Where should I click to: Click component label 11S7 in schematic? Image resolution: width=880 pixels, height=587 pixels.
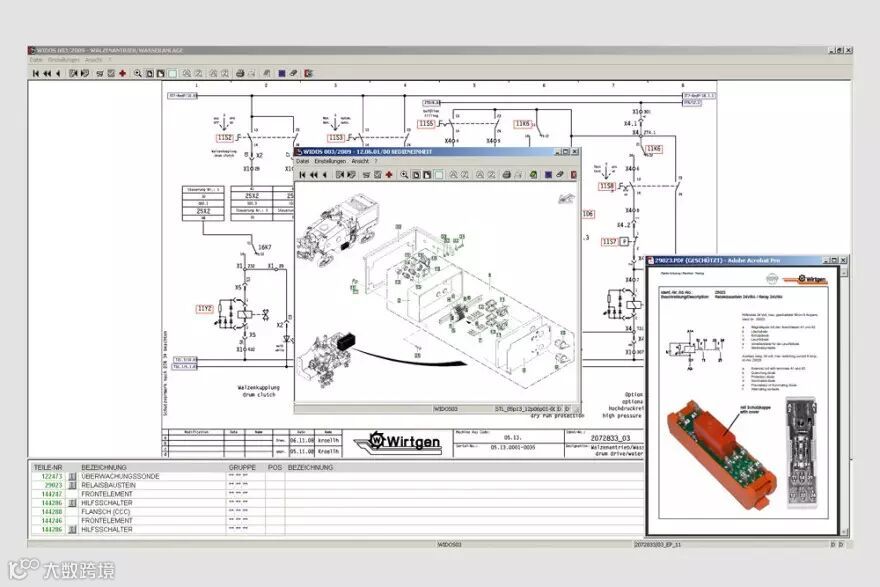(x=609, y=241)
